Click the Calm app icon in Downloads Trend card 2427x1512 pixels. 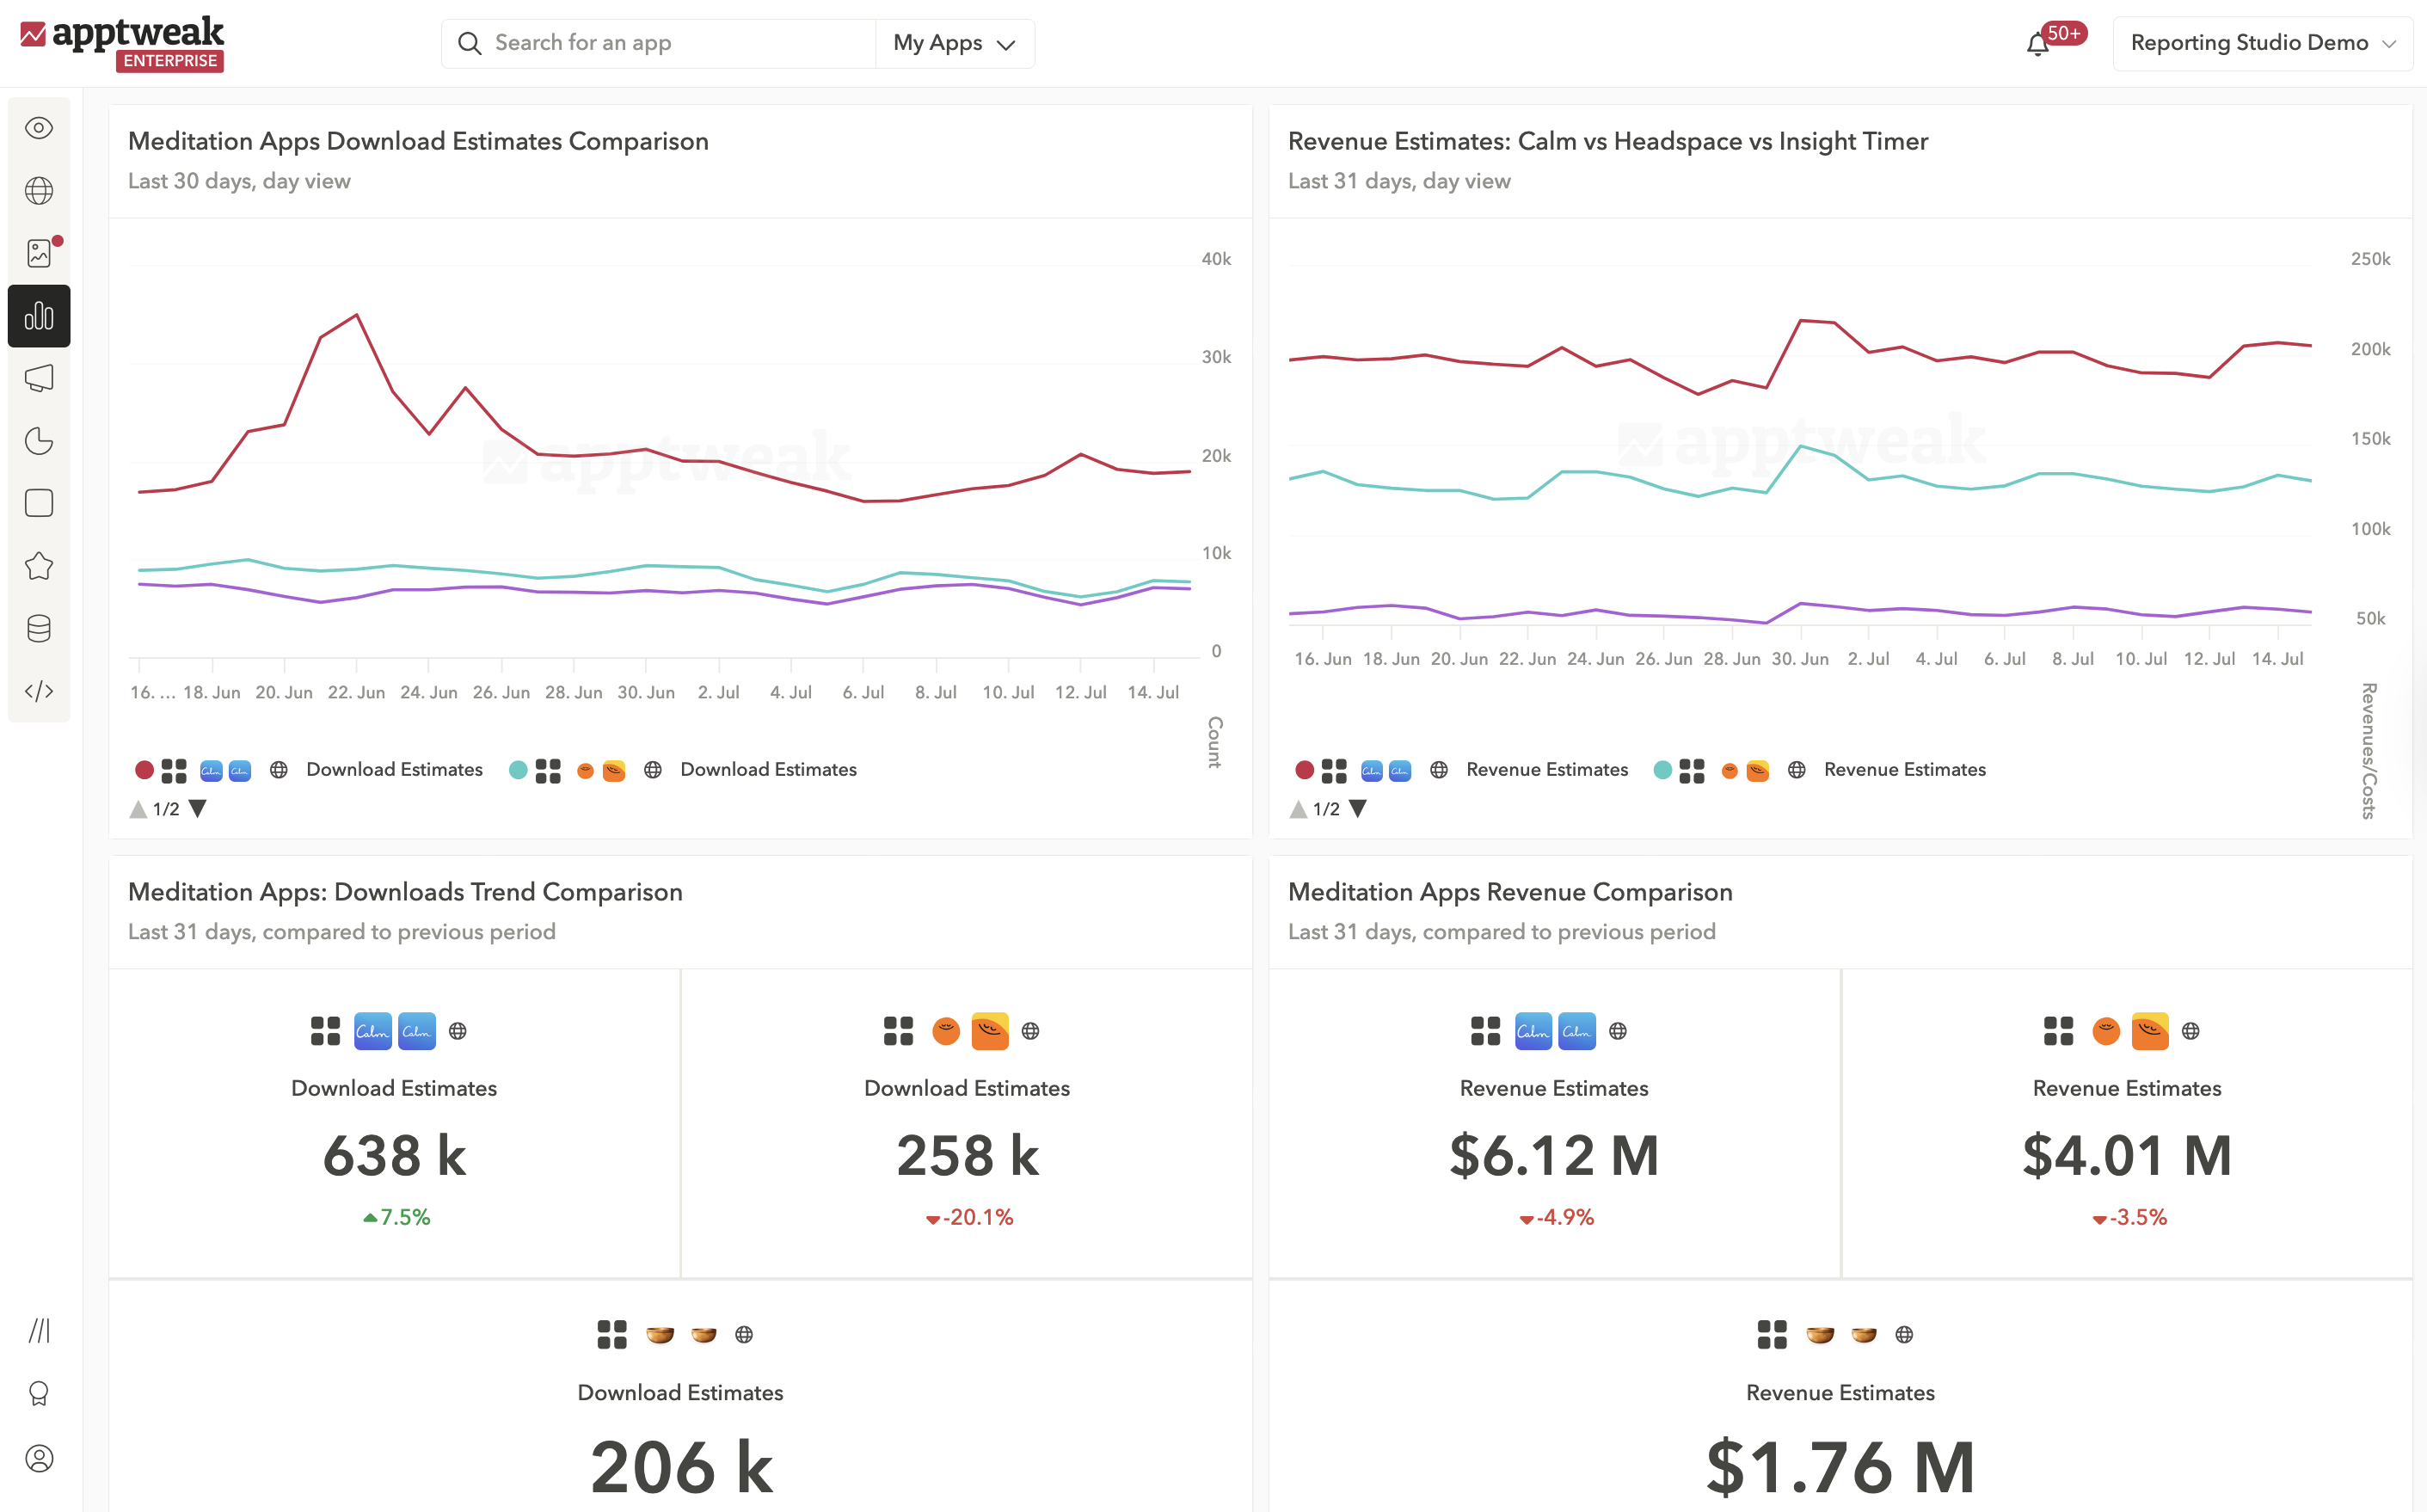point(372,1031)
